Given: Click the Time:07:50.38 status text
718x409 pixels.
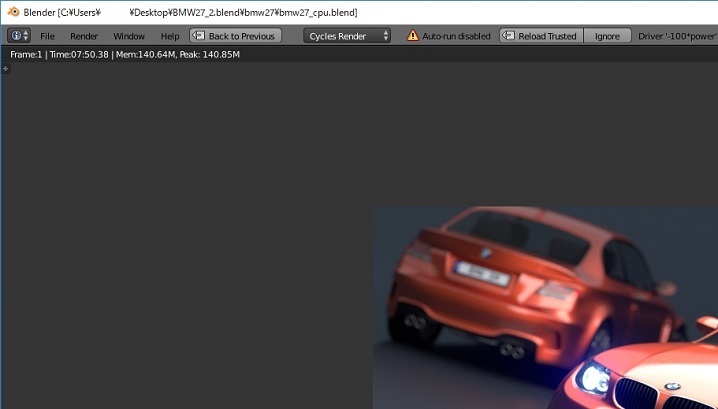Looking at the screenshot, I should (x=79, y=55).
